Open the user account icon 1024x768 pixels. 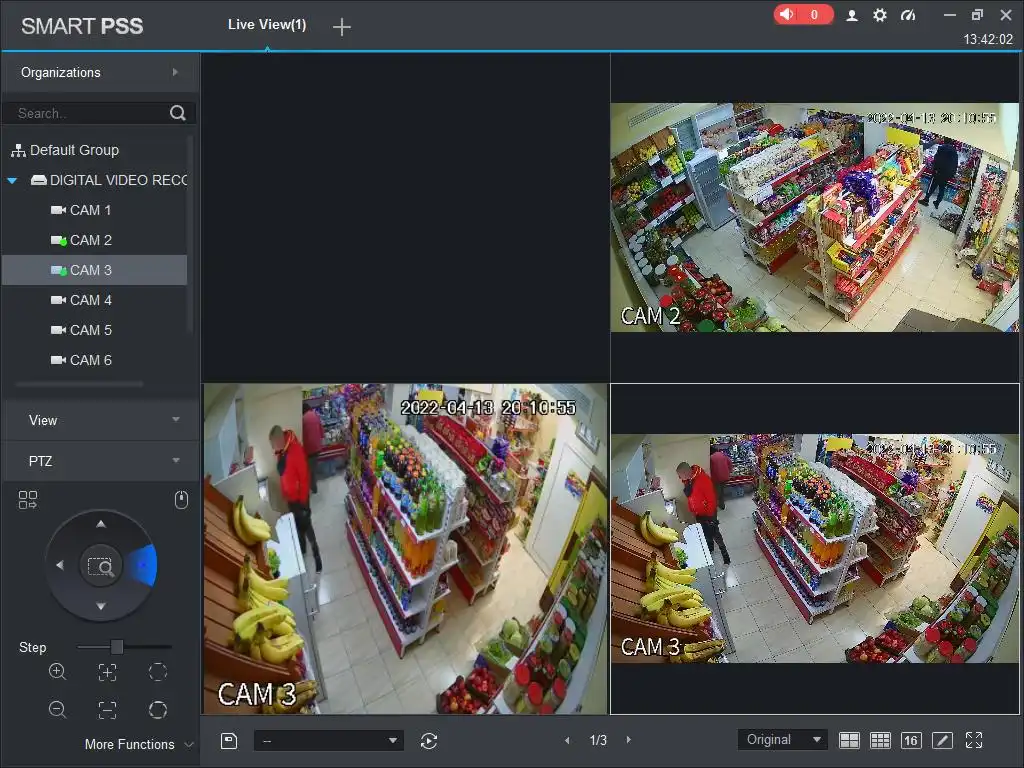(852, 15)
